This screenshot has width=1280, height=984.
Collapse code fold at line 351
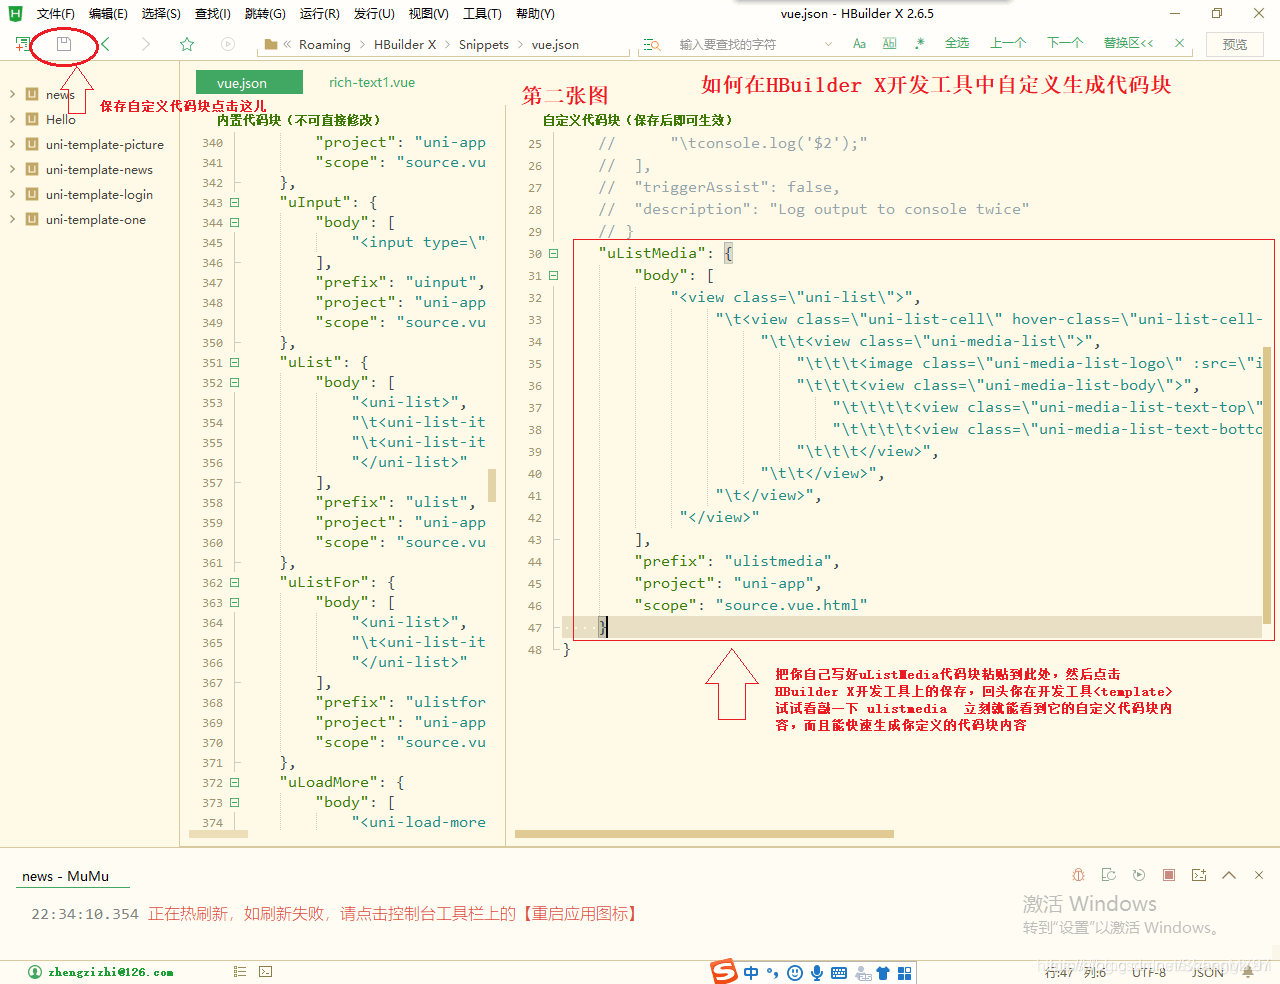(235, 362)
